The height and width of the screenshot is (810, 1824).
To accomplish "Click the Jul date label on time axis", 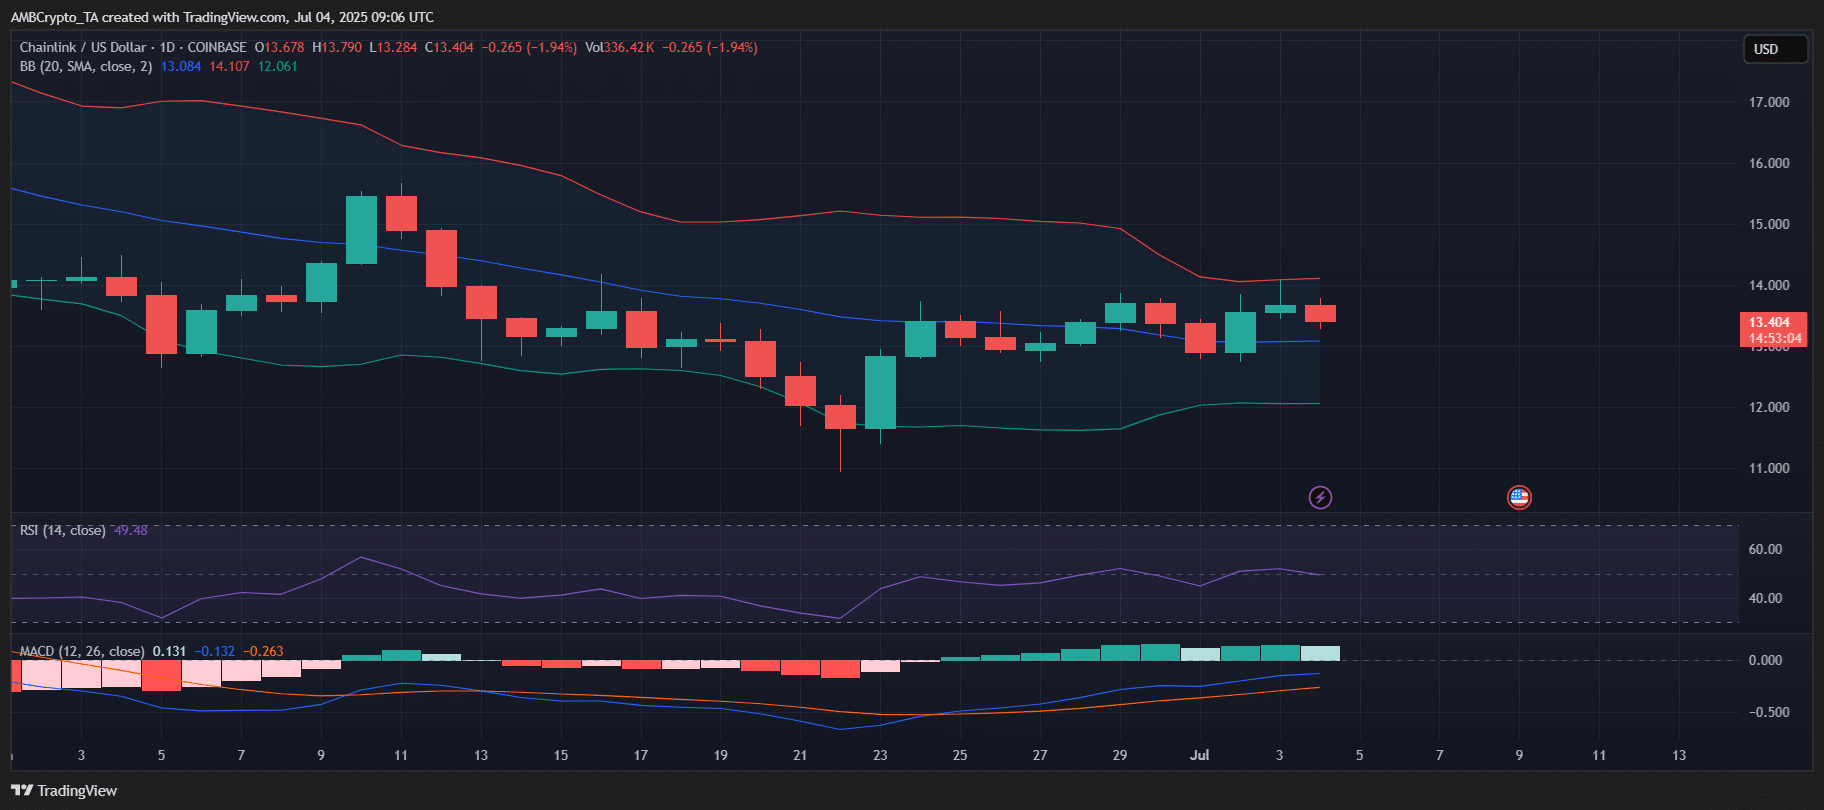I will point(1199,755).
